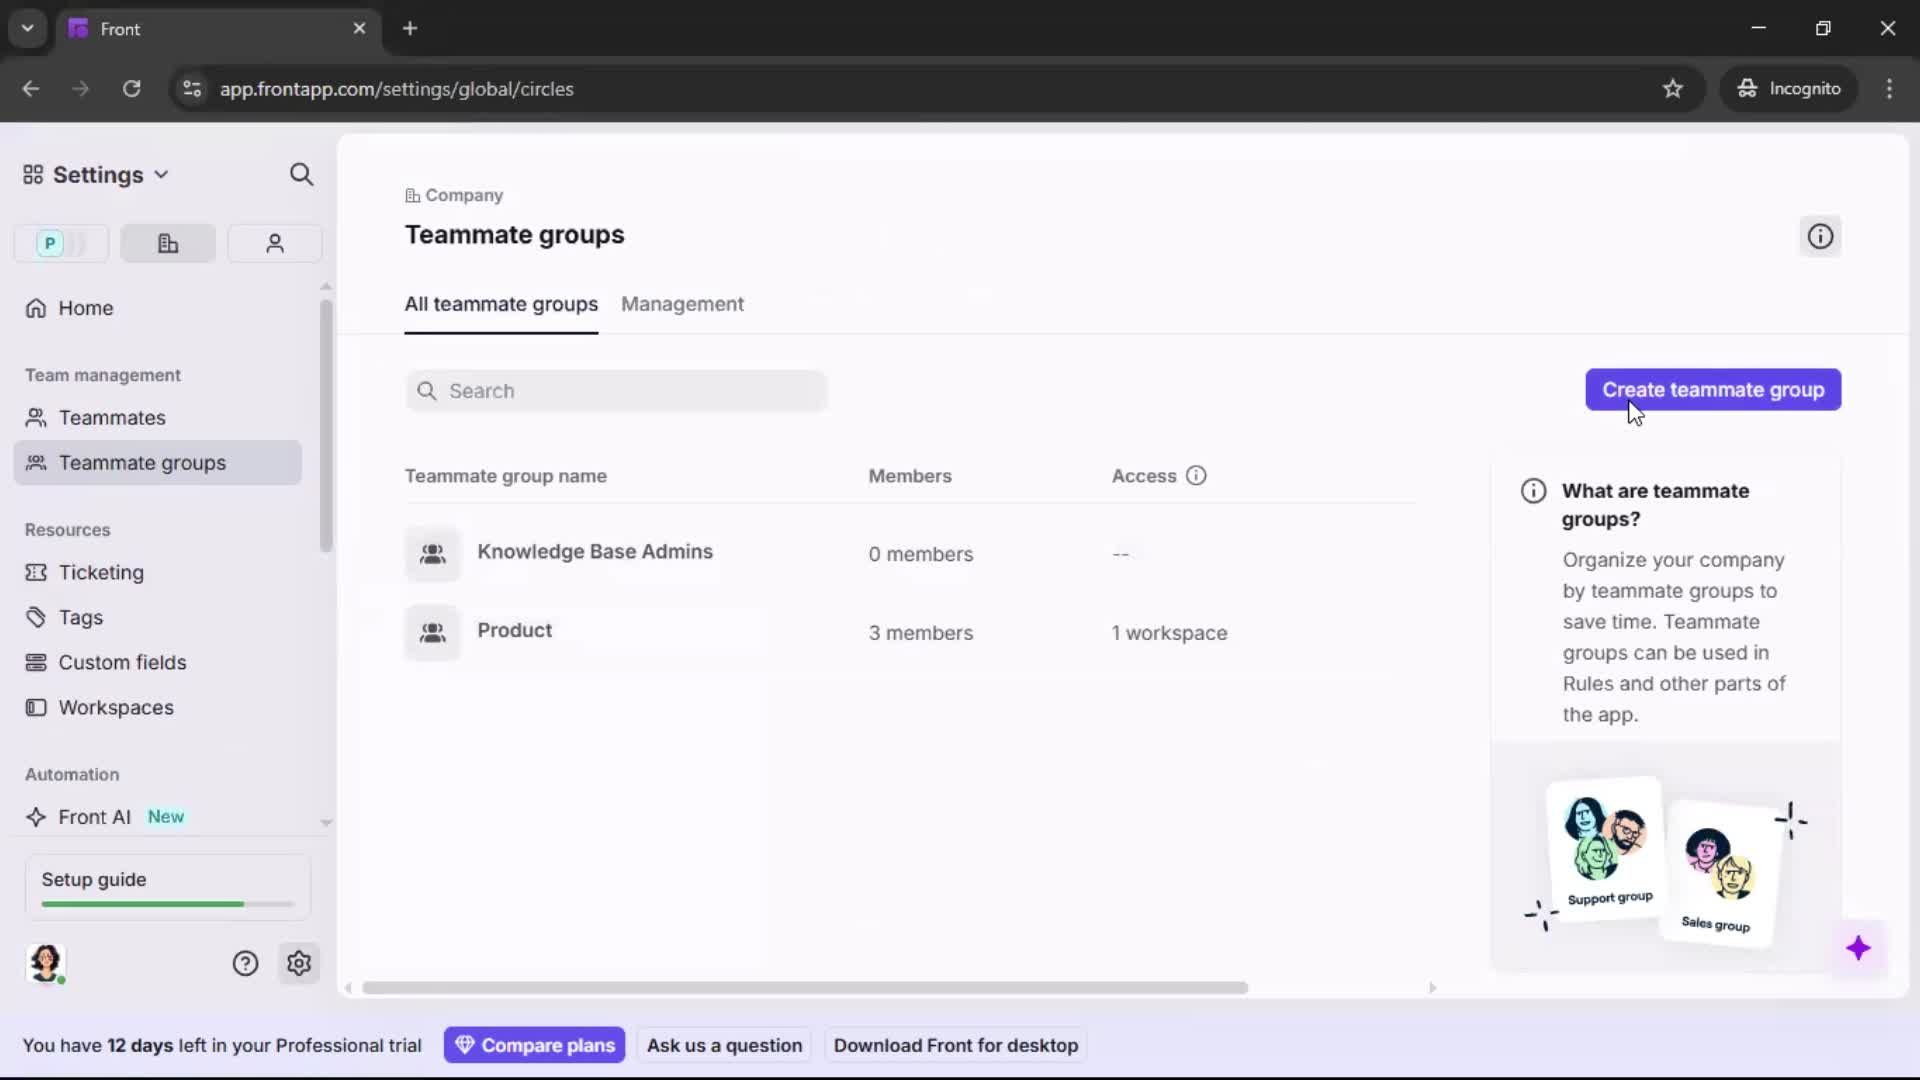Click the Create teammate group button
1920x1080 pixels.
(1712, 389)
